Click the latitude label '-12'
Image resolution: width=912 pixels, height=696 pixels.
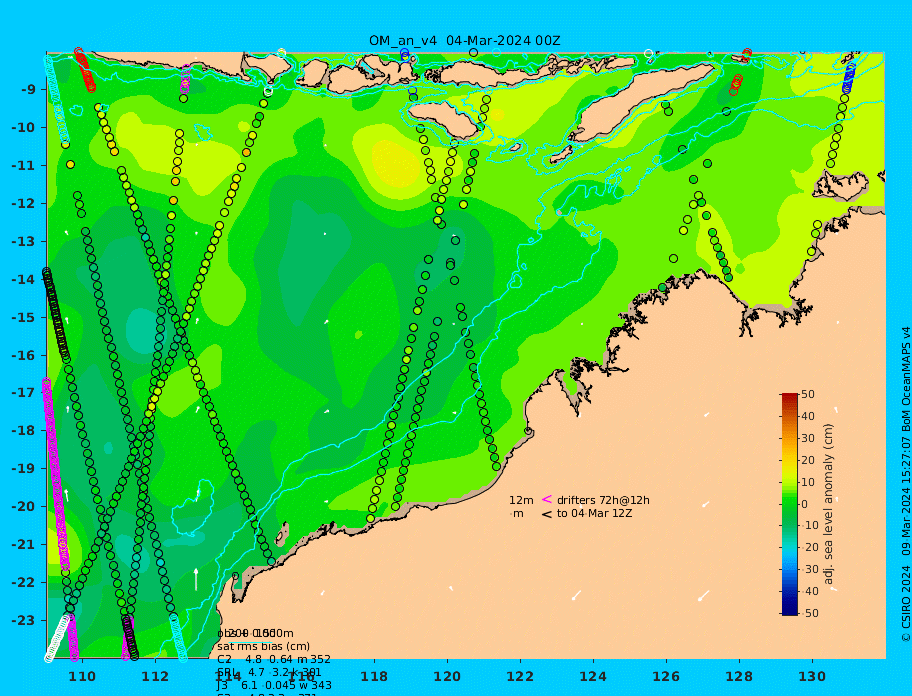(x=23, y=203)
